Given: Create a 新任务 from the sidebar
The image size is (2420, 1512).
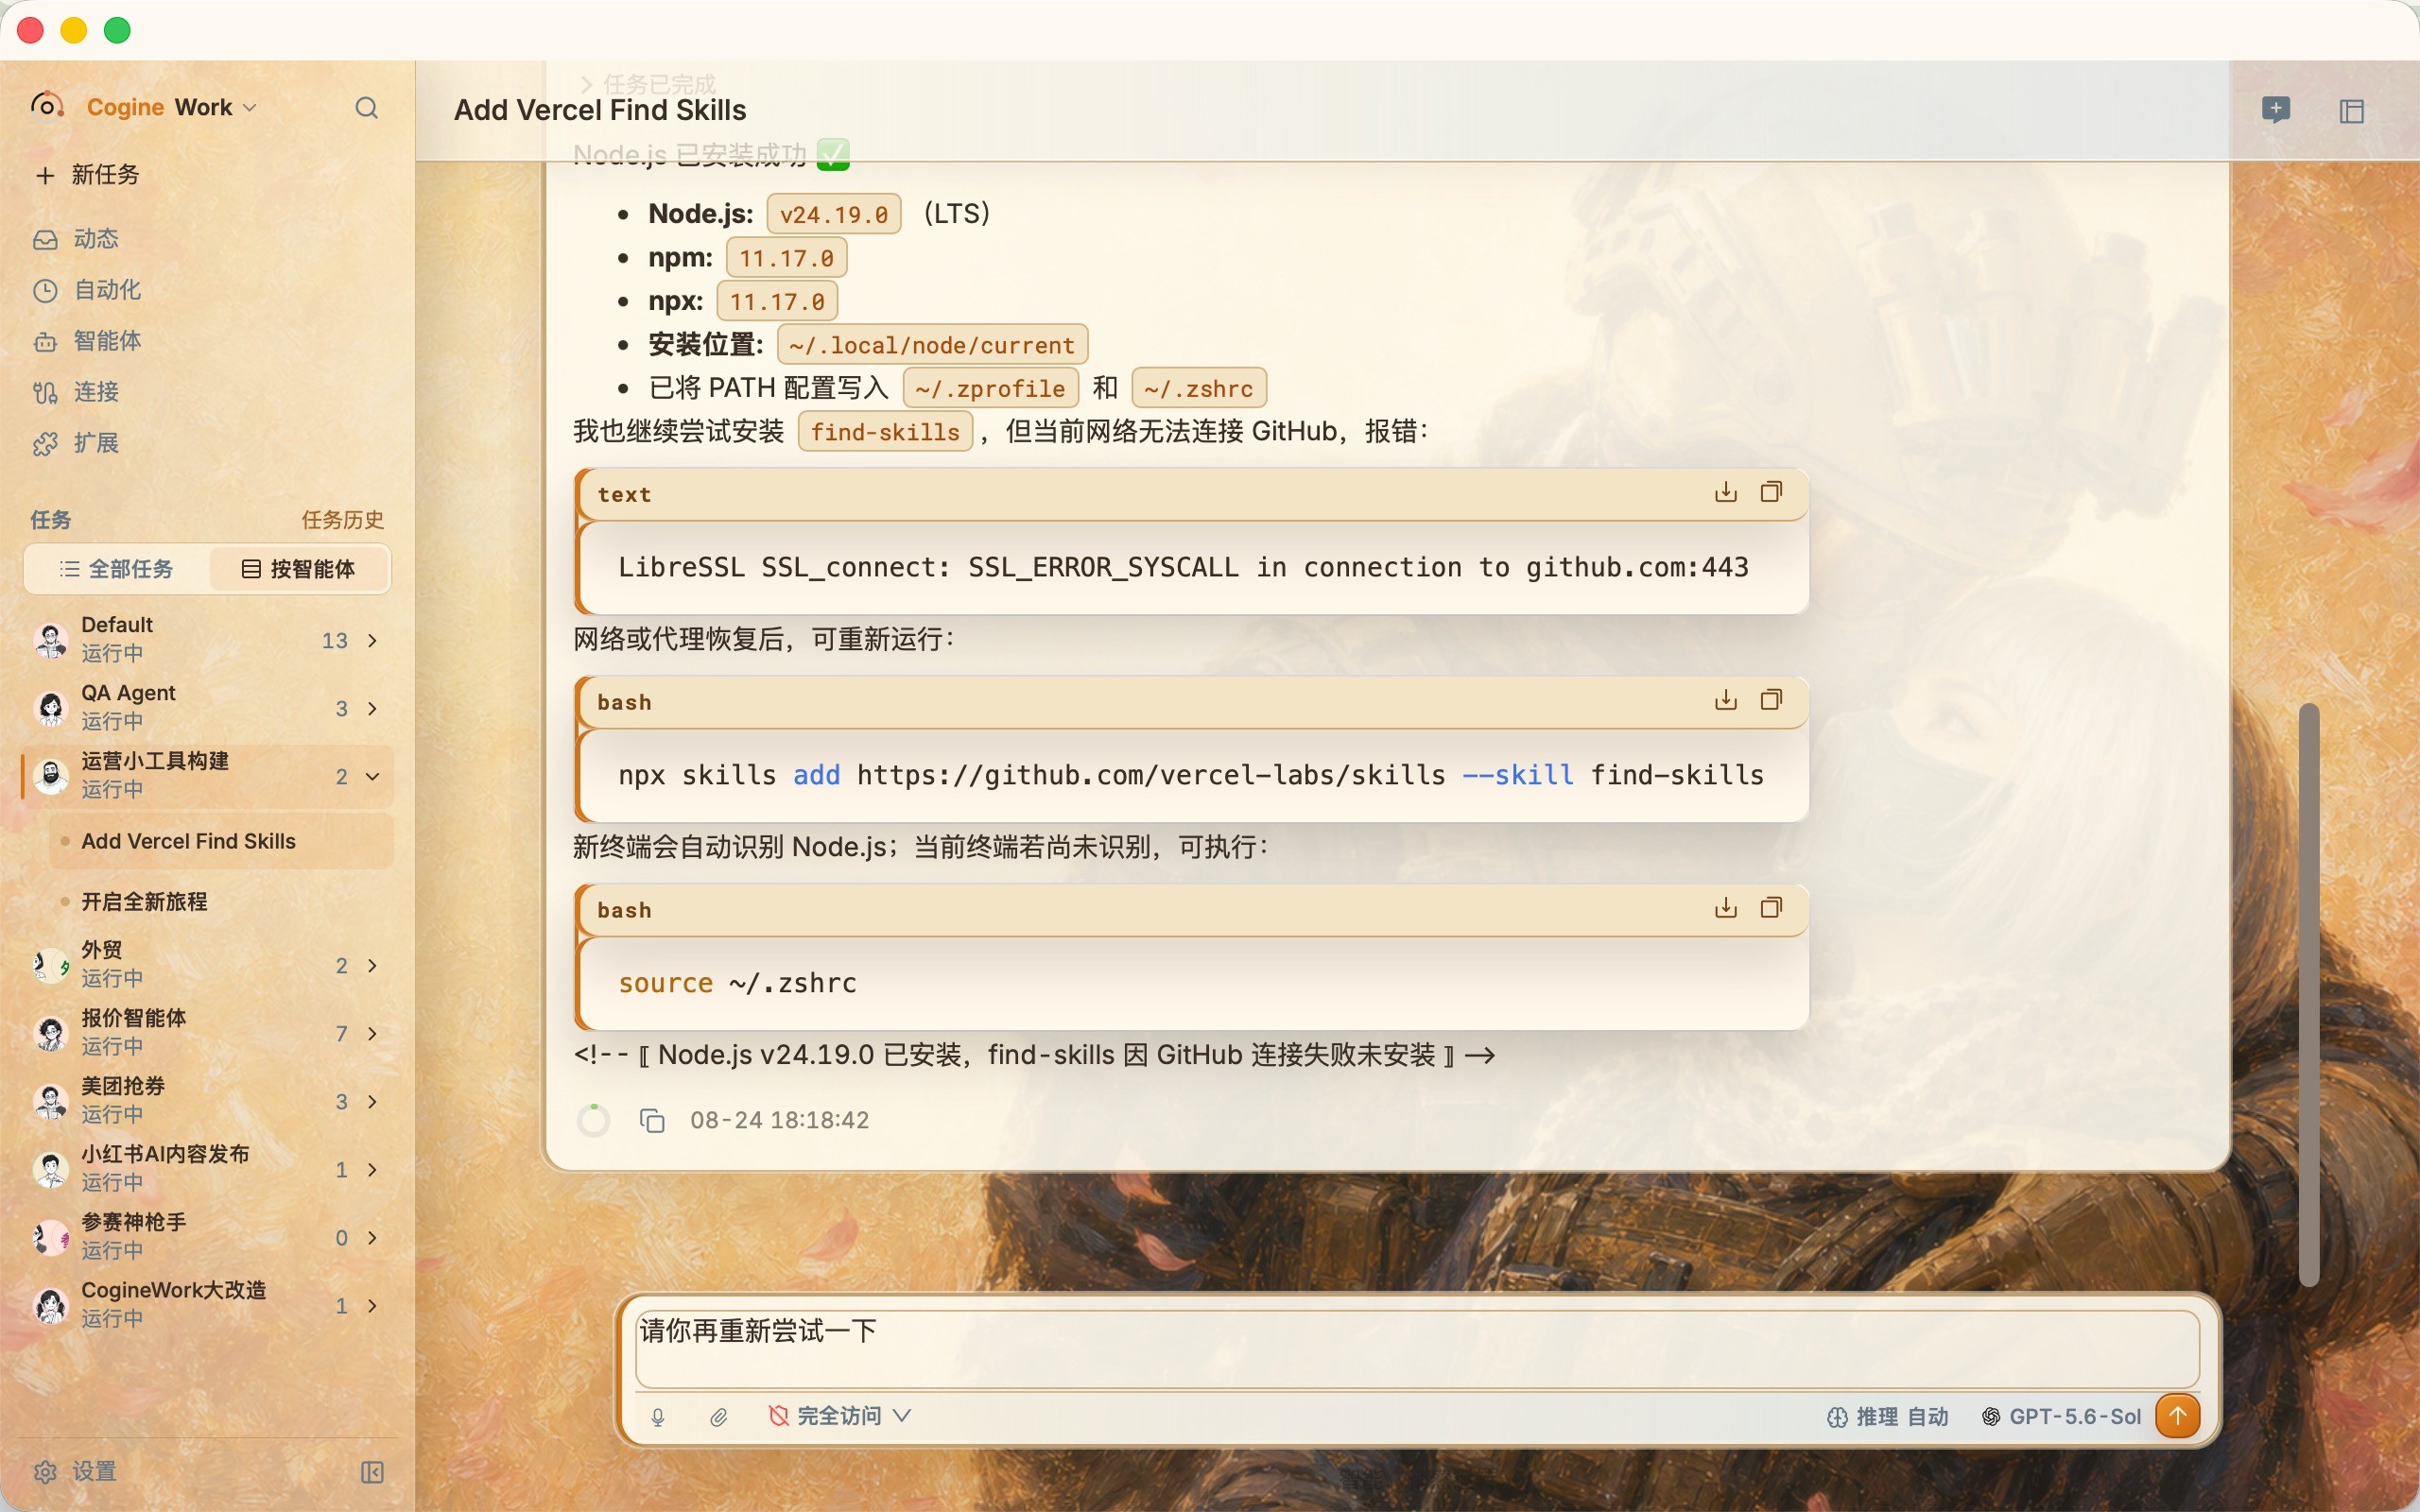Looking at the screenshot, I should click(87, 175).
